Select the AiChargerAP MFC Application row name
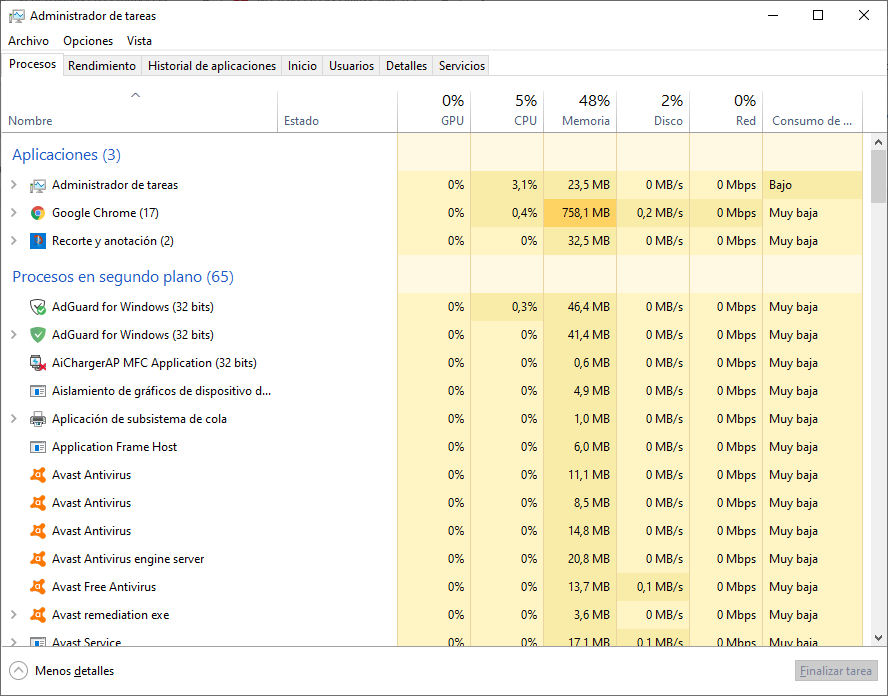Screen dimensions: 888x696 (x=154, y=363)
